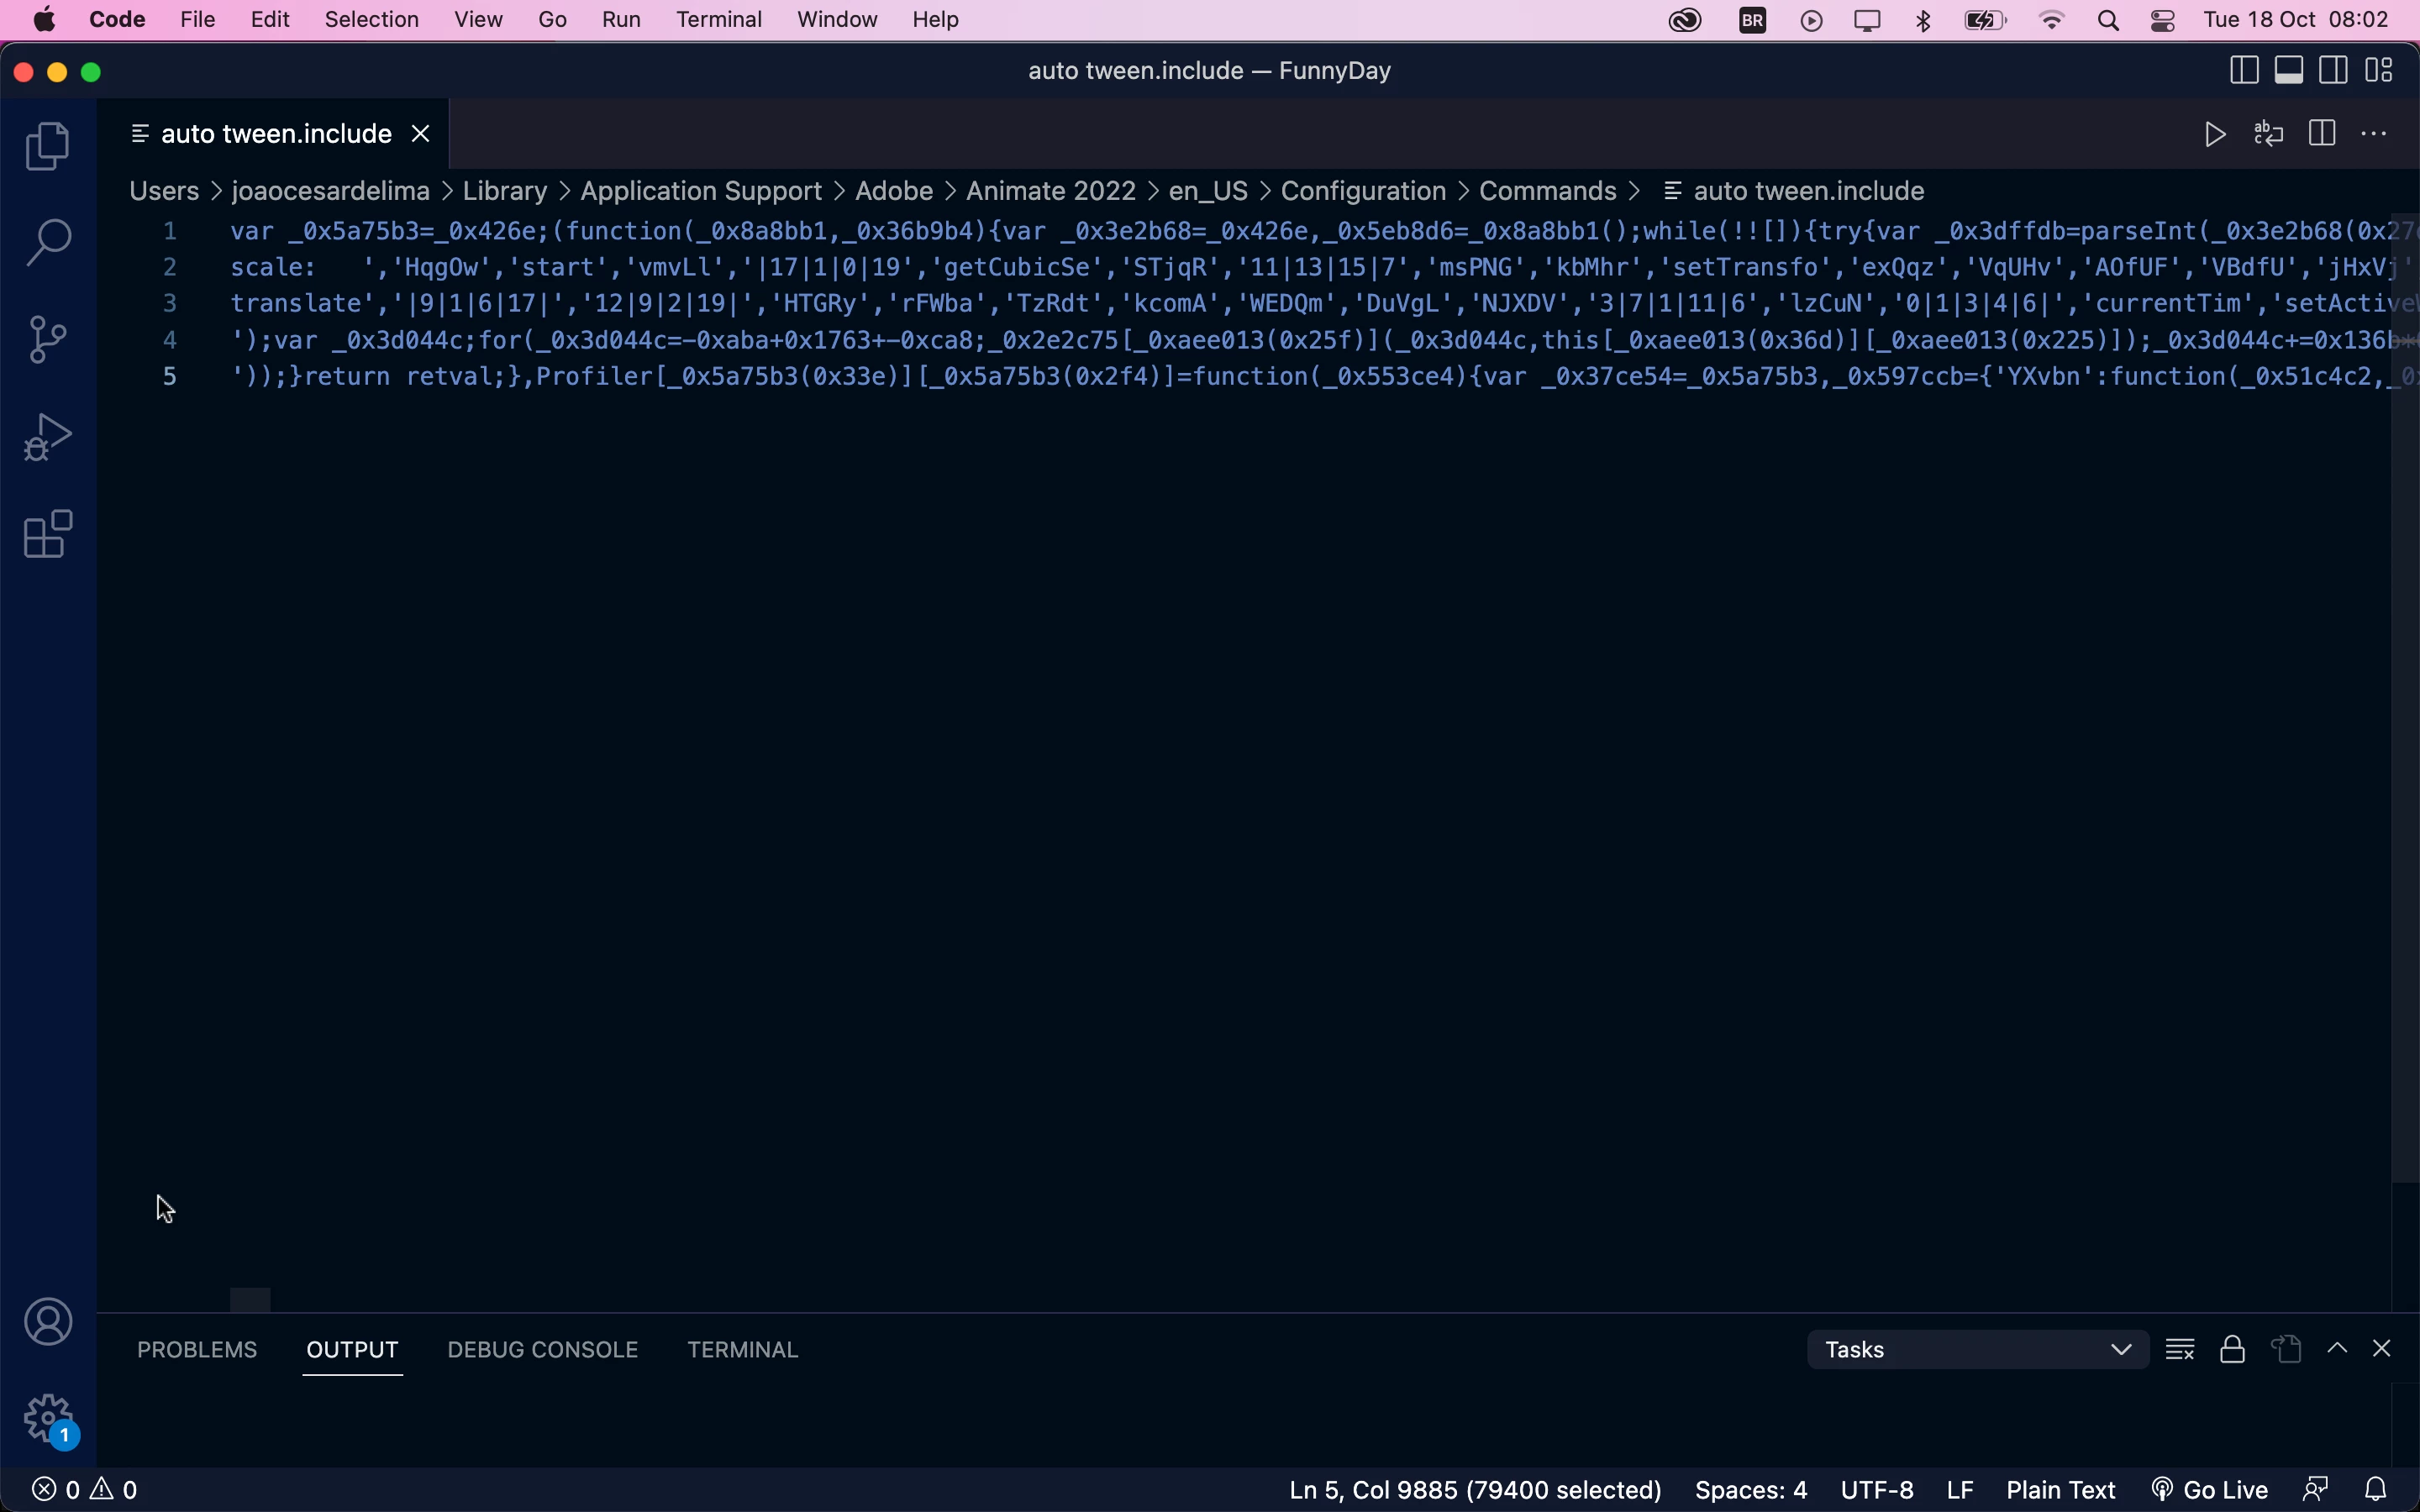The height and width of the screenshot is (1512, 2420).
Task: Toggle the primary side bar layout button
Action: [x=2244, y=71]
